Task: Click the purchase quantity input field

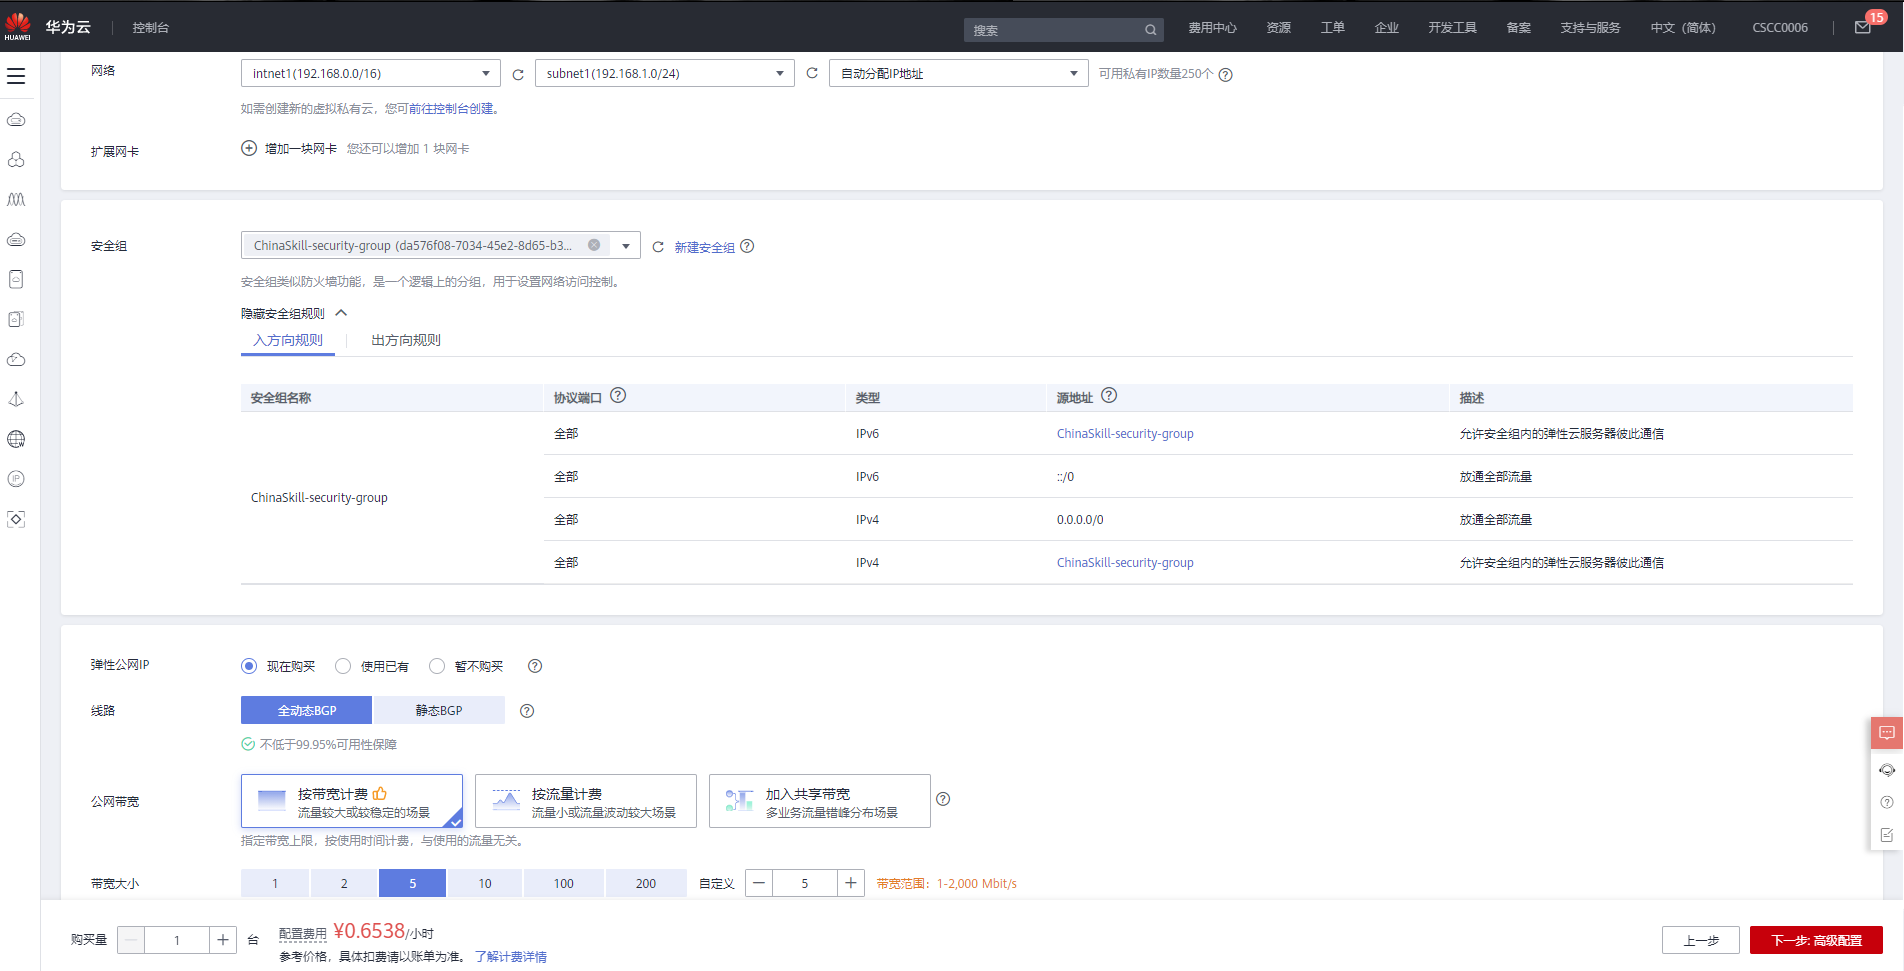Action: (177, 940)
